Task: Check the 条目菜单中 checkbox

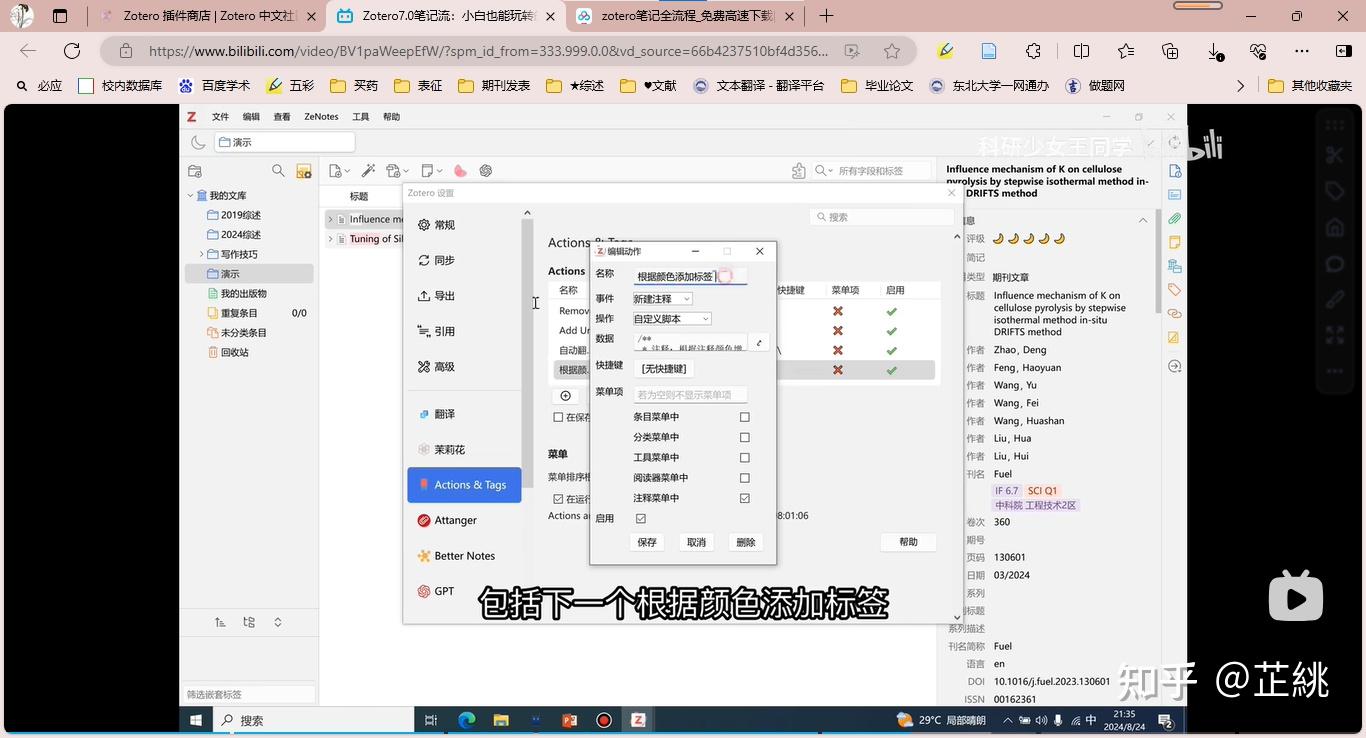Action: pos(744,417)
